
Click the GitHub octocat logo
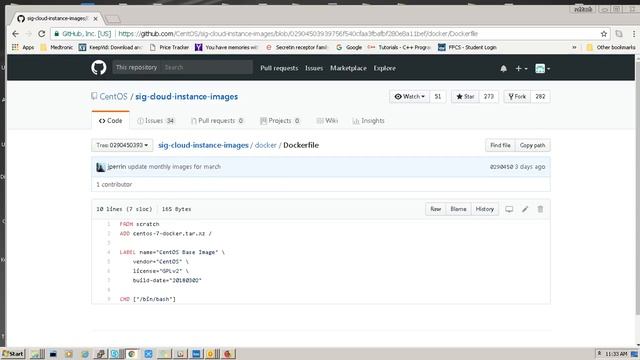(x=99, y=68)
